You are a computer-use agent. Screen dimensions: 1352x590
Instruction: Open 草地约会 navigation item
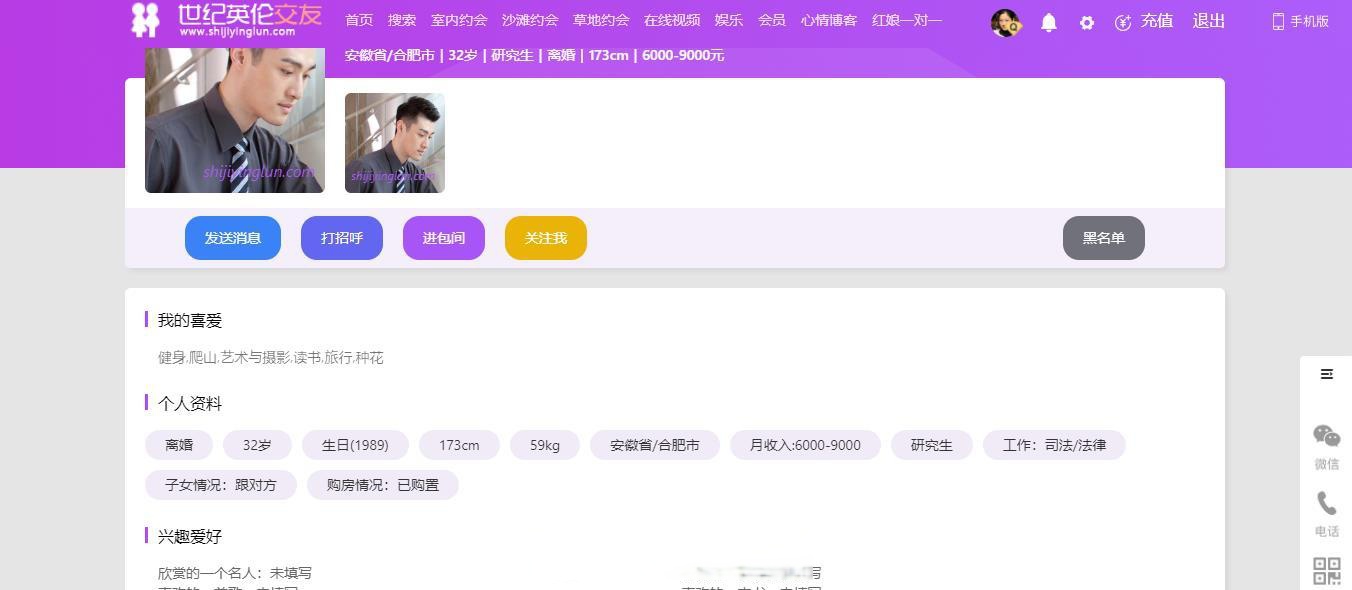(601, 20)
